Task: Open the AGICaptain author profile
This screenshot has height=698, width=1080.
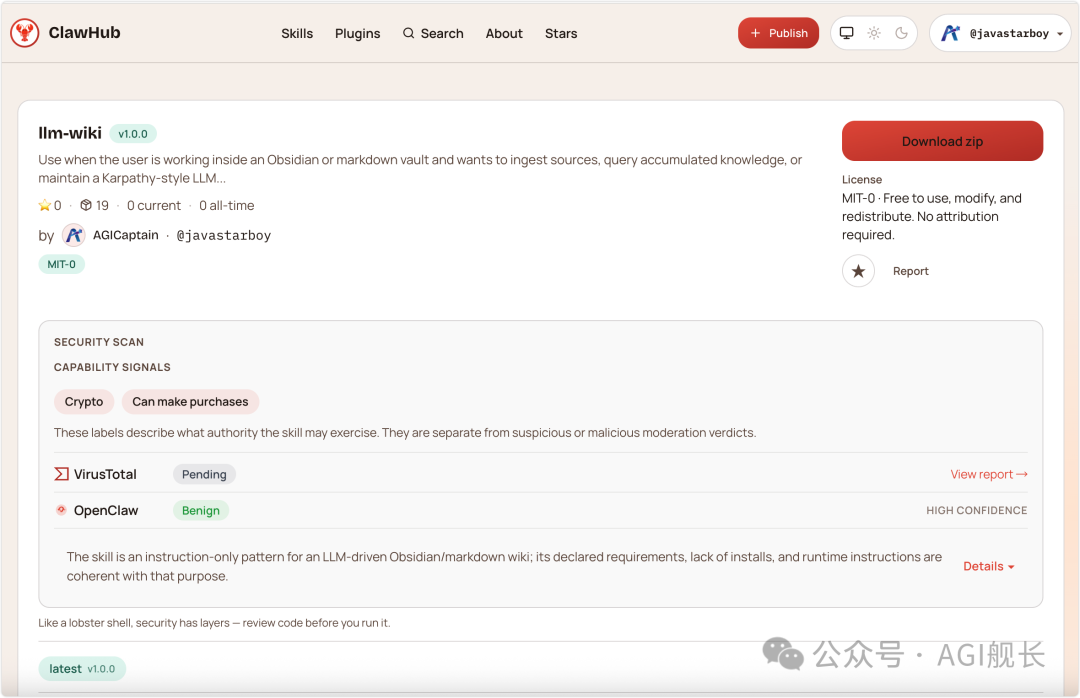Action: [125, 235]
